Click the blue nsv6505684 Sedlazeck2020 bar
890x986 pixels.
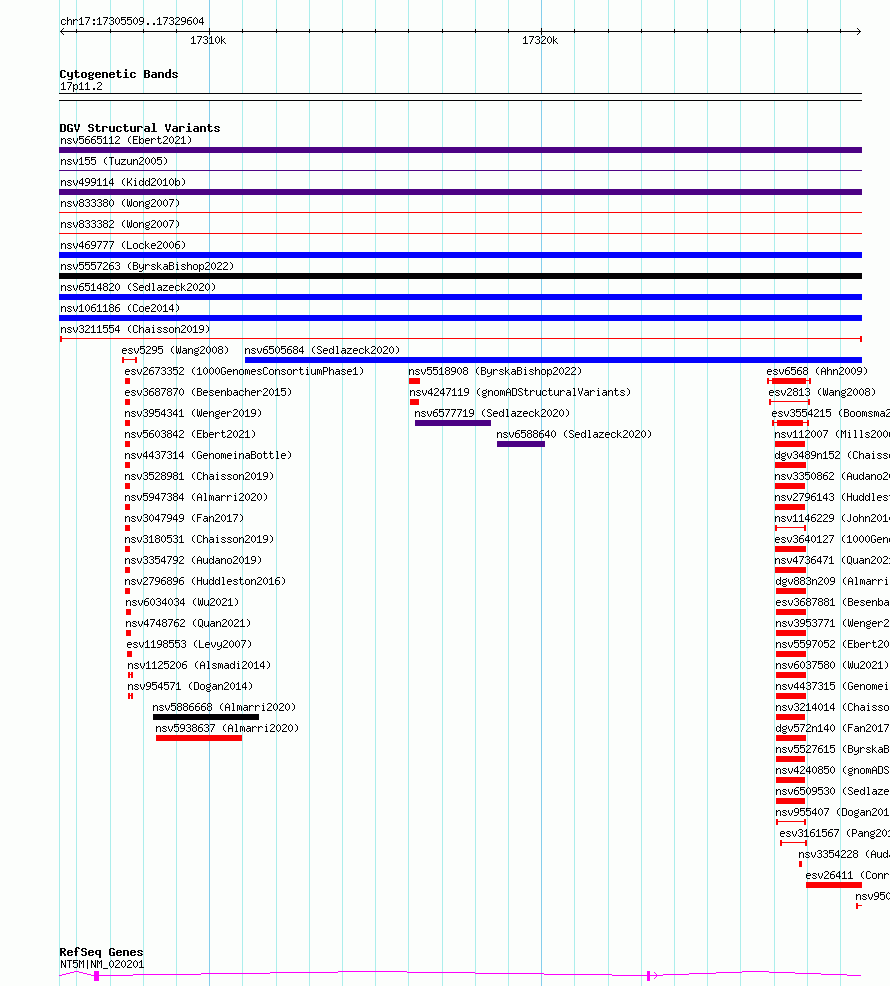click(x=553, y=360)
